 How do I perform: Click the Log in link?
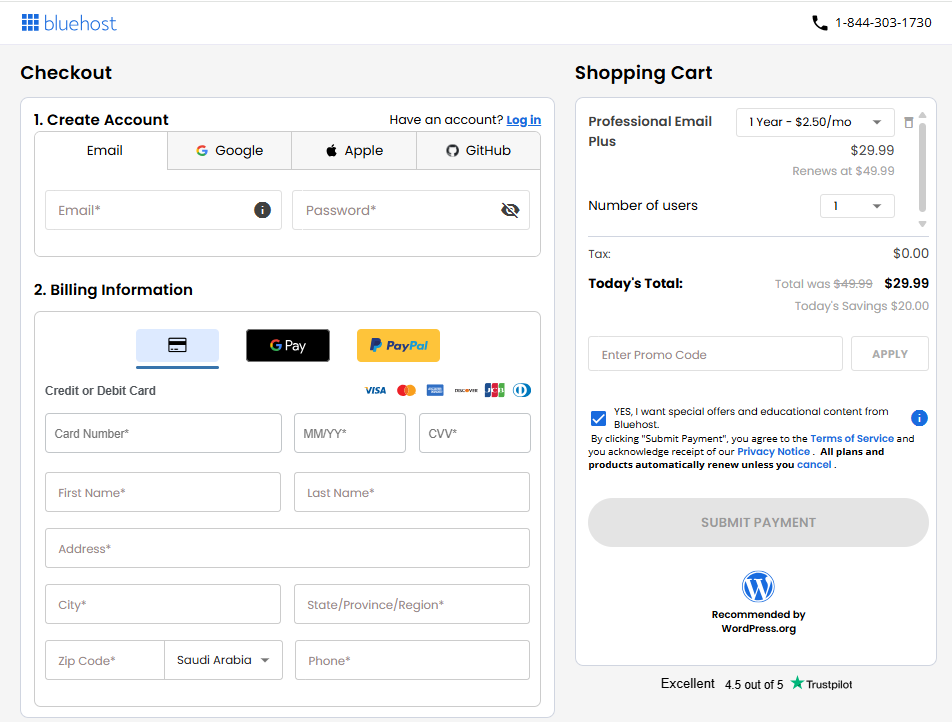[523, 120]
